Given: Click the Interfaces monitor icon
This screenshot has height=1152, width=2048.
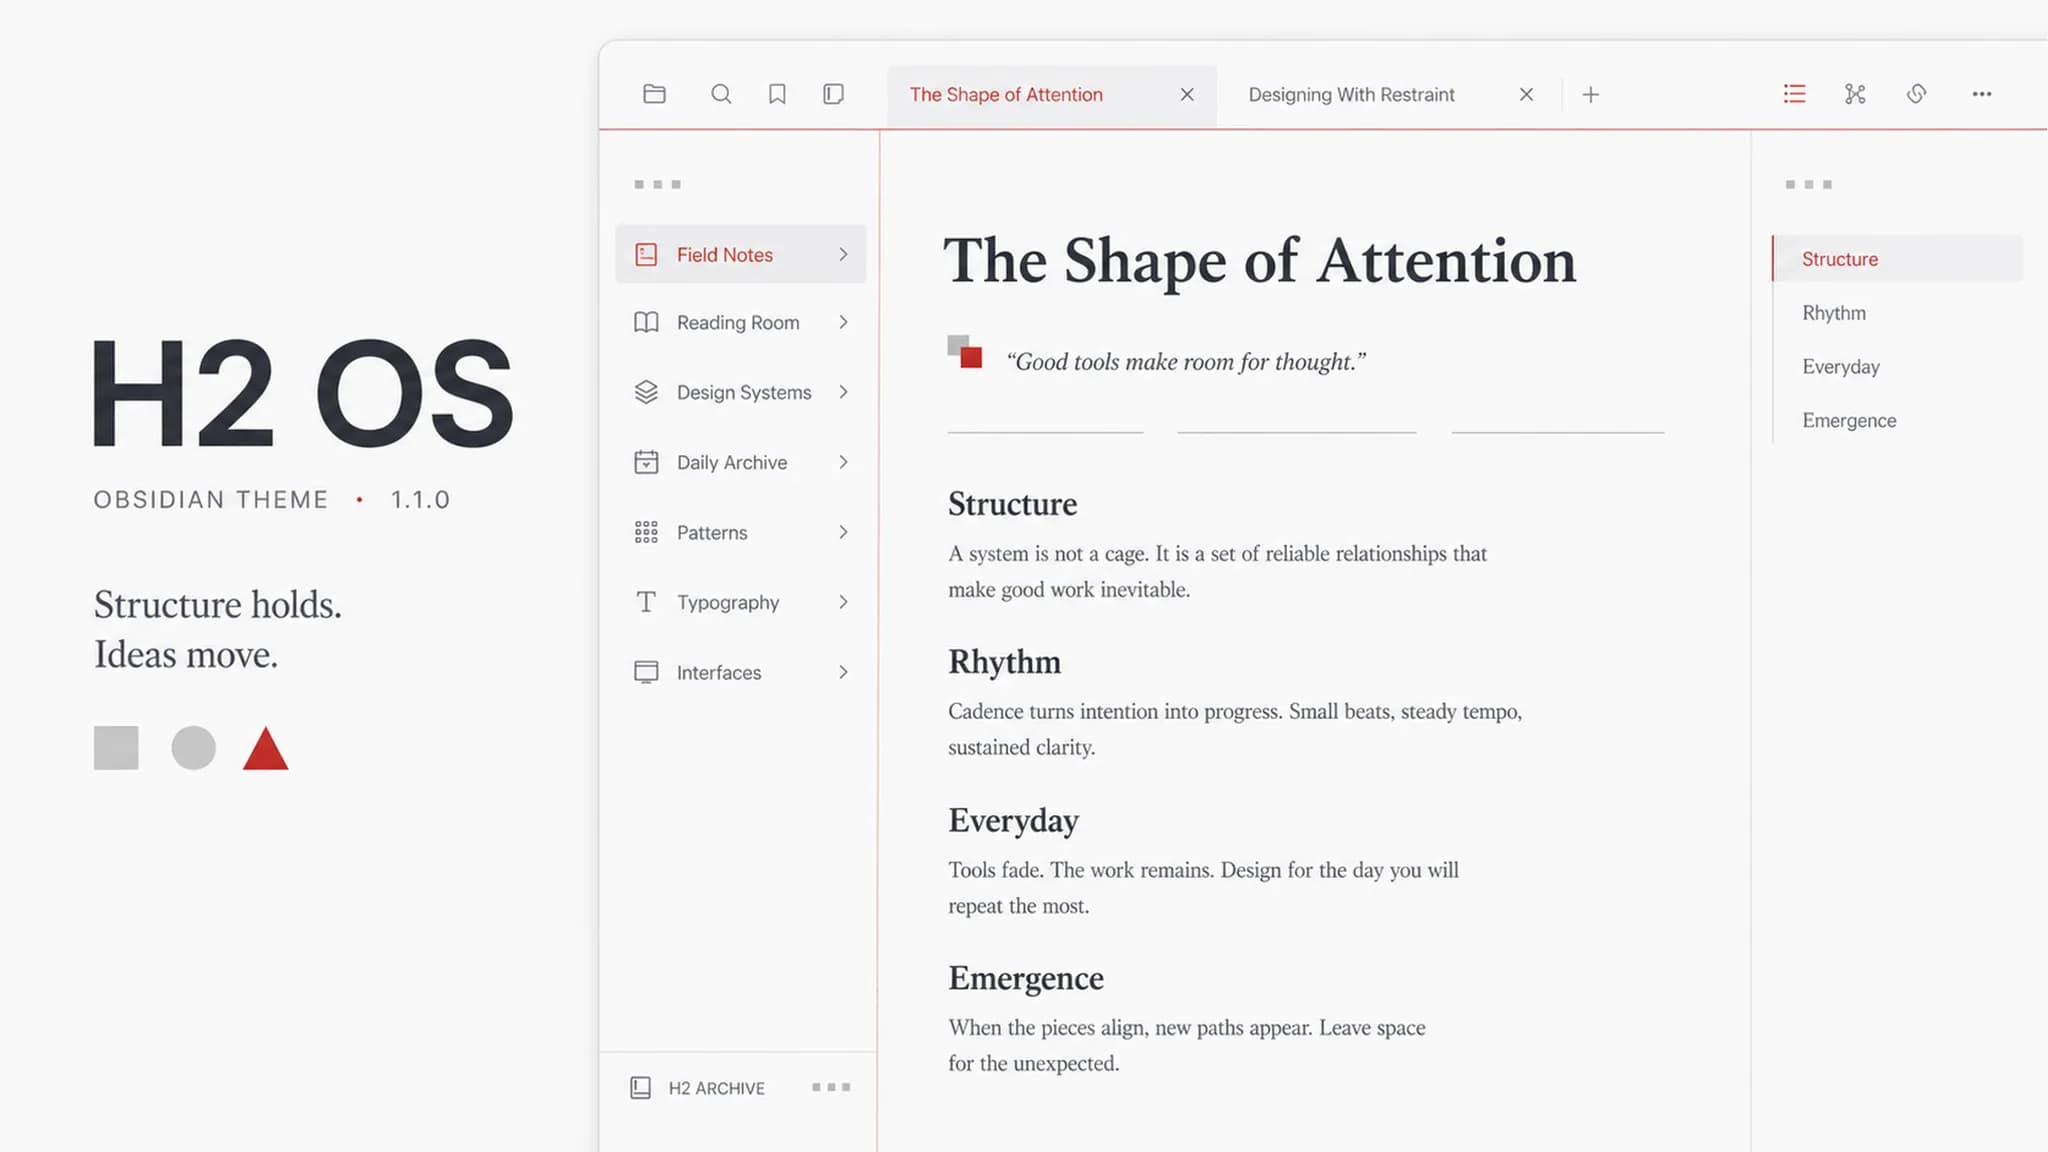Looking at the screenshot, I should pos(646,672).
